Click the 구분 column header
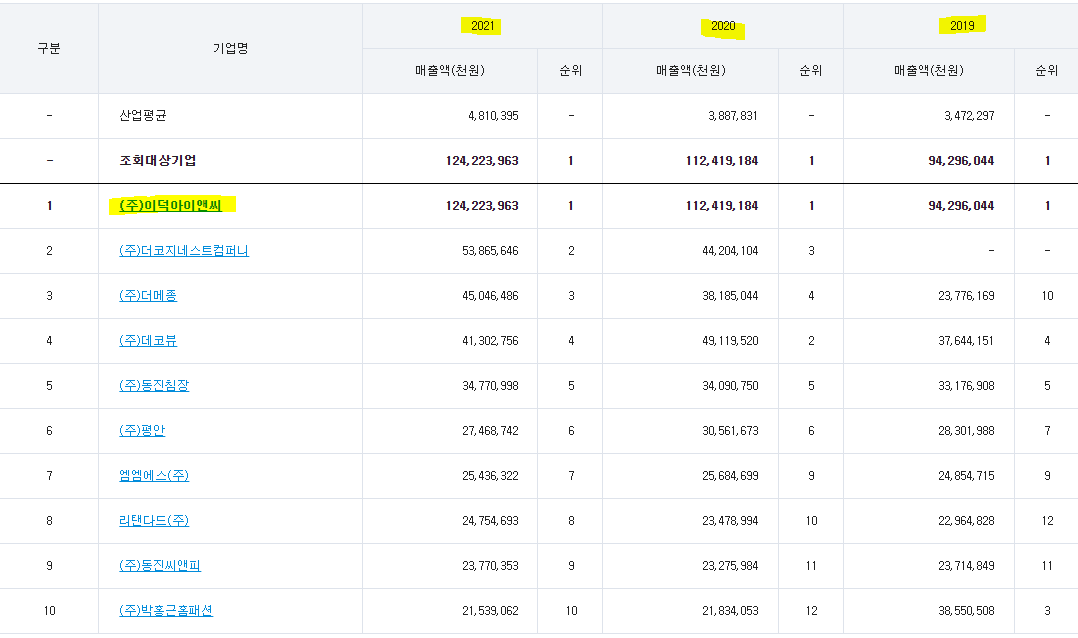The width and height of the screenshot is (1078, 638). coord(49,48)
